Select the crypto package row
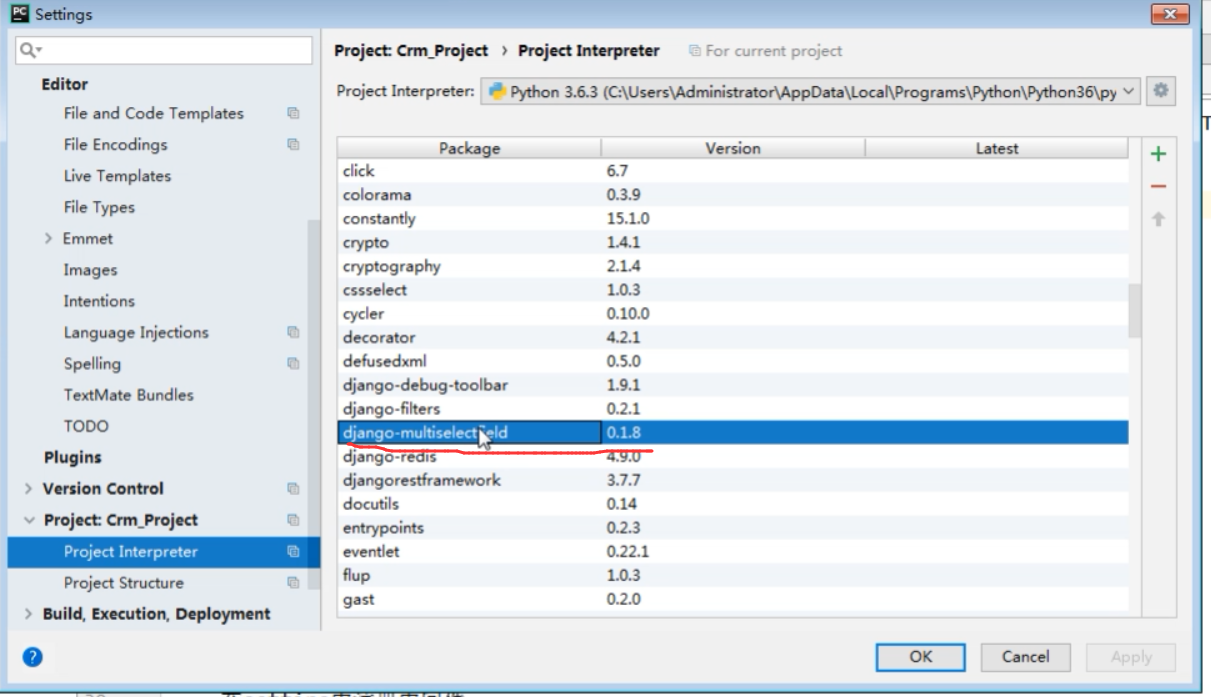This screenshot has width=1211, height=697. tap(733, 242)
